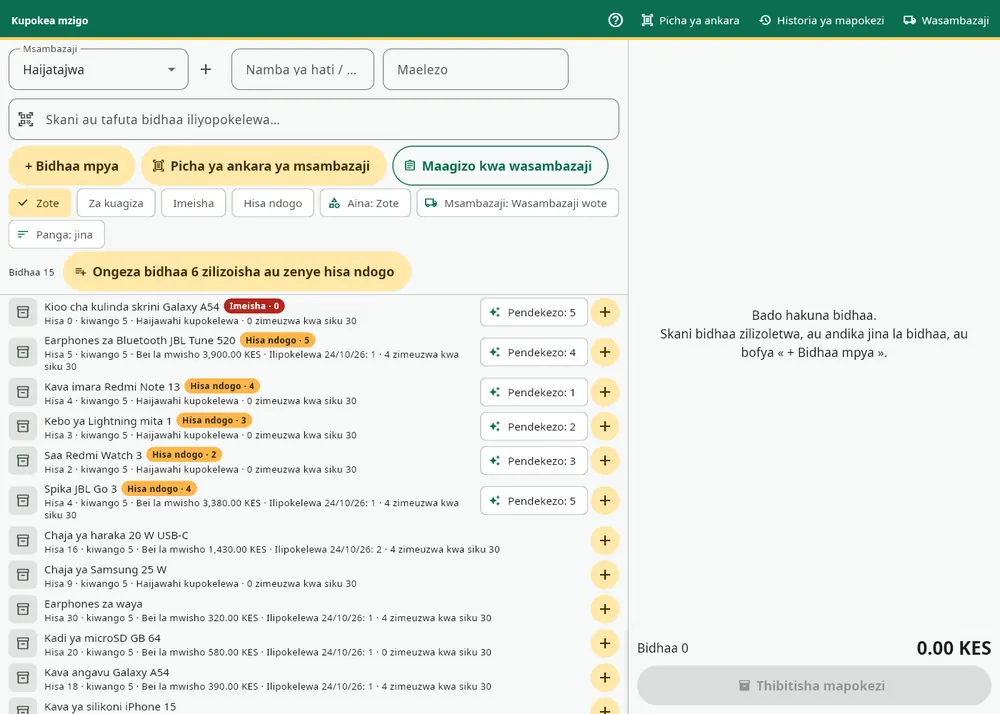This screenshot has width=1000, height=714.
Task: Add Saa Redmi Watch 3 item
Action: pos(605,461)
